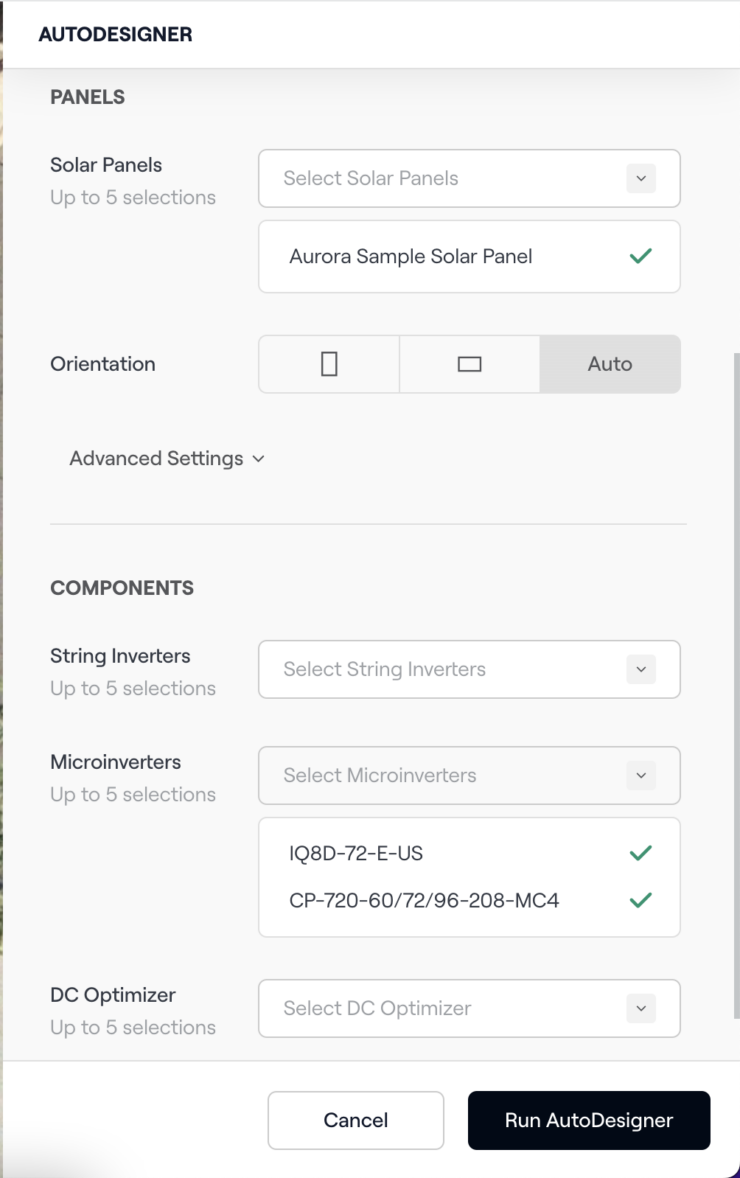740x1178 pixels.
Task: Click the Microinverters chevron icon
Action: [640, 775]
